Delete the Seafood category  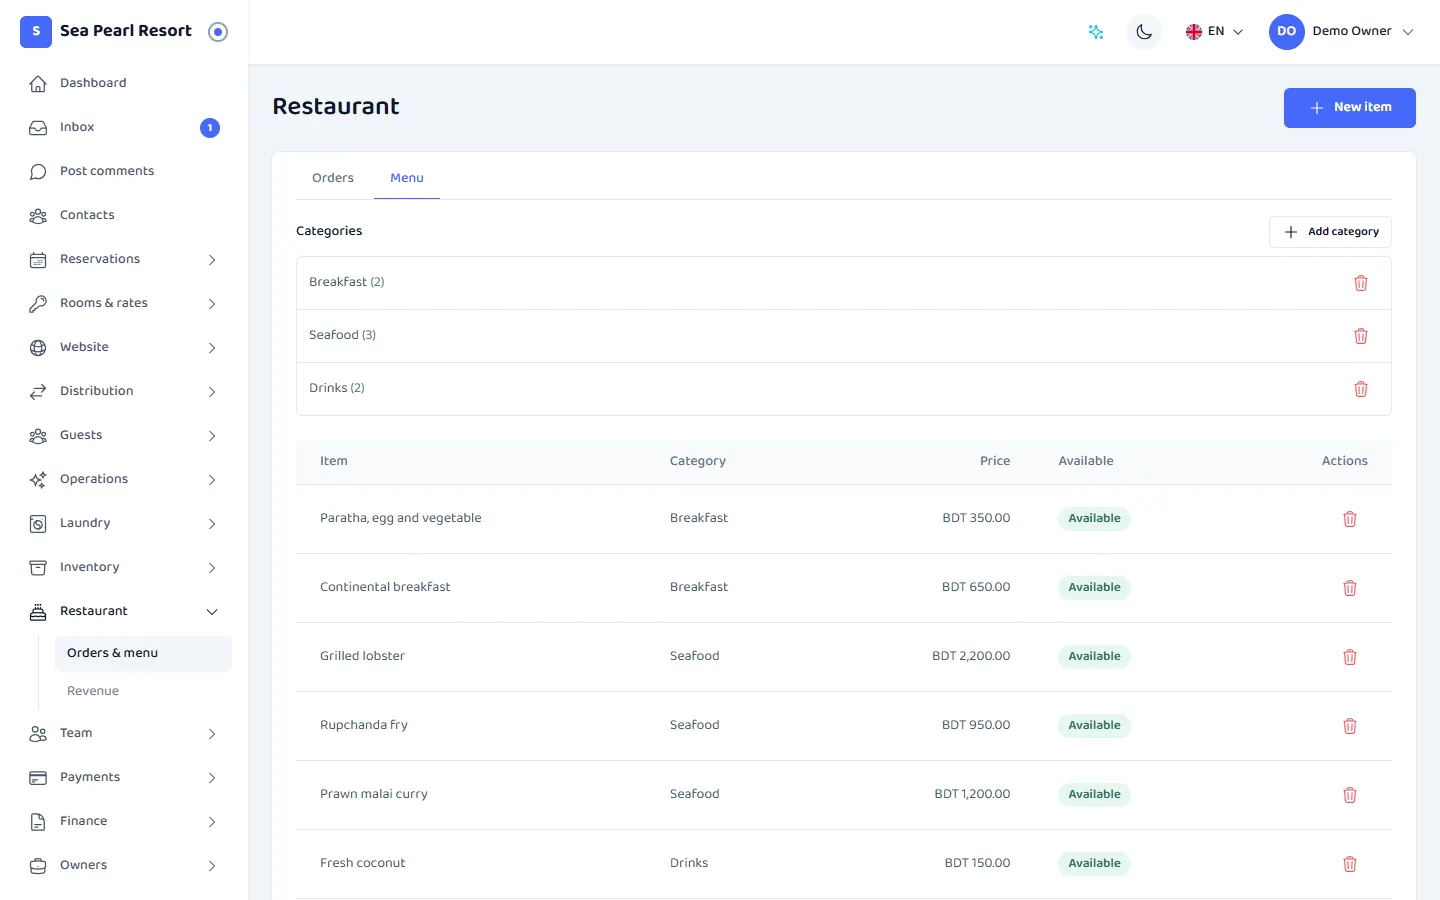(x=1361, y=336)
